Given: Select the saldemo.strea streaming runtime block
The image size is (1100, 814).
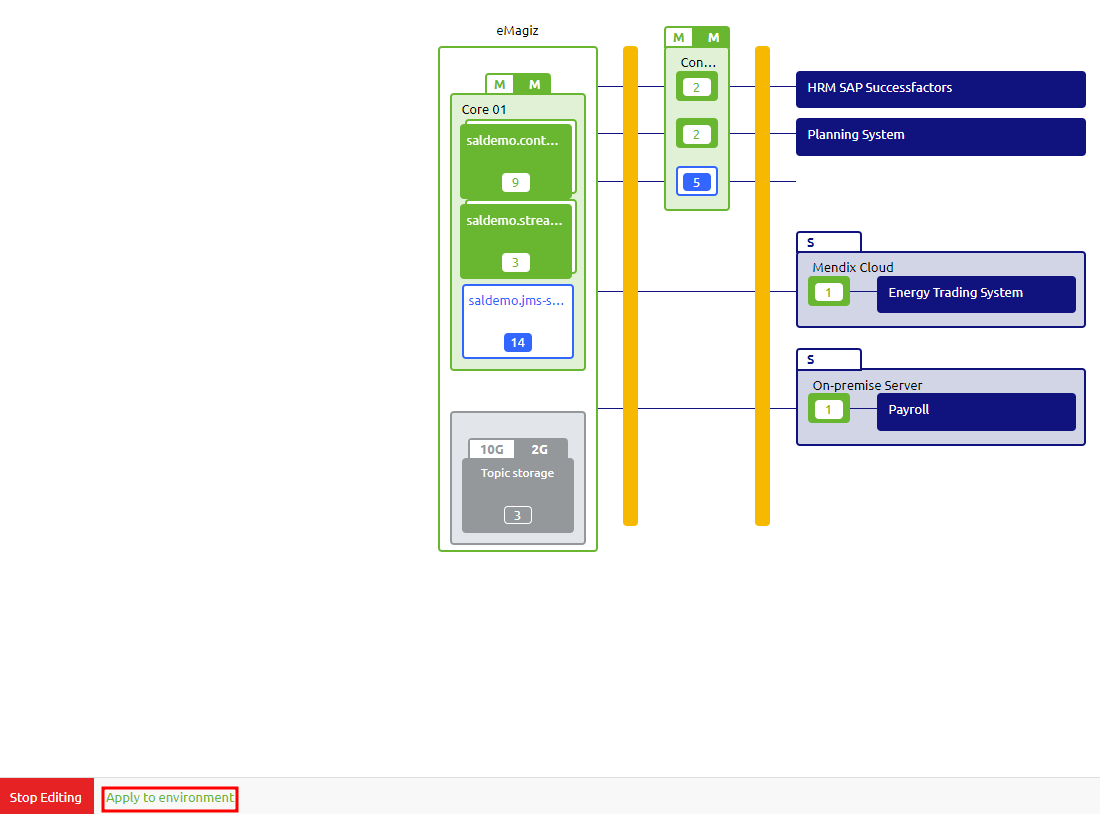Looking at the screenshot, I should 516,240.
